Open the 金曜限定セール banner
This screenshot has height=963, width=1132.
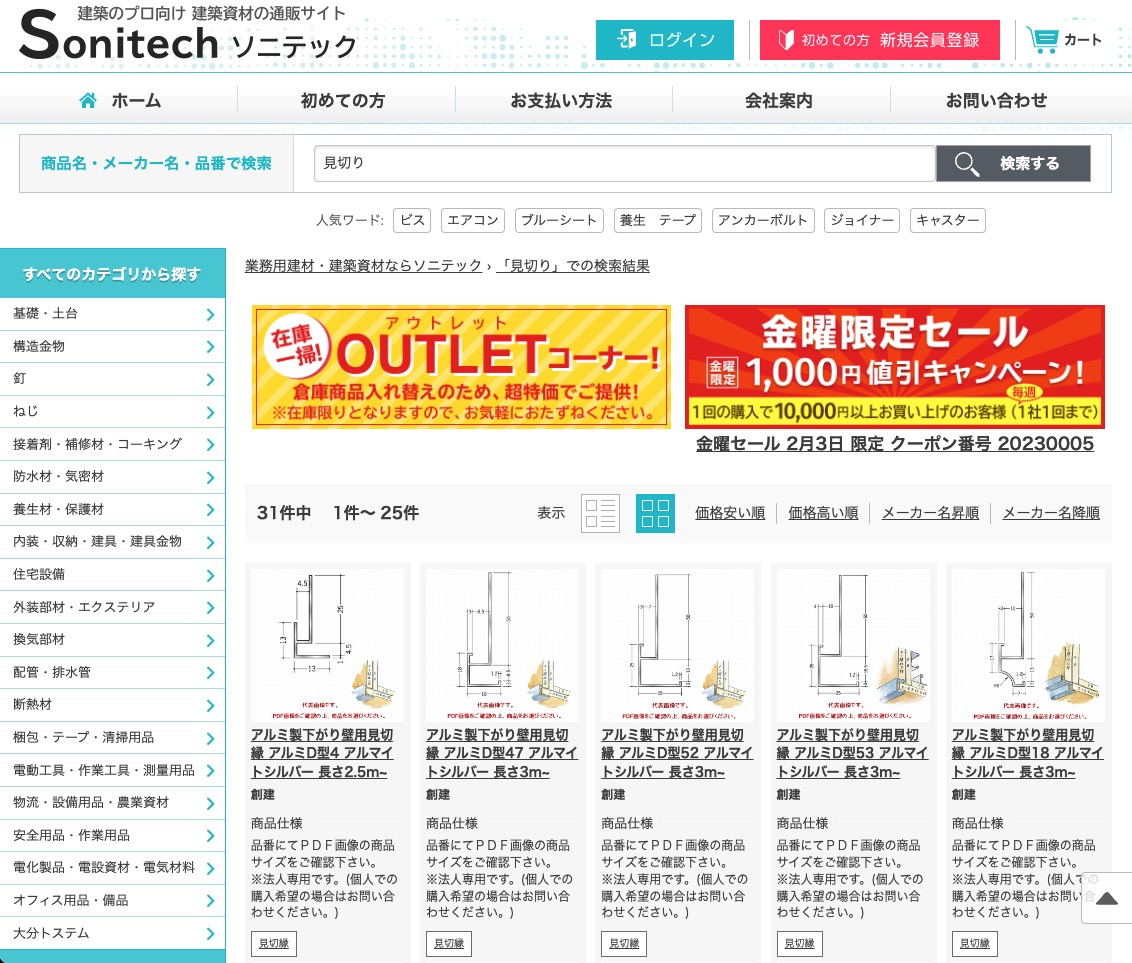point(894,367)
